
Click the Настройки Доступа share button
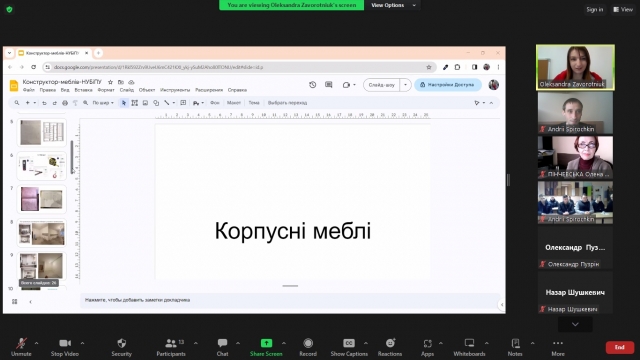click(448, 85)
